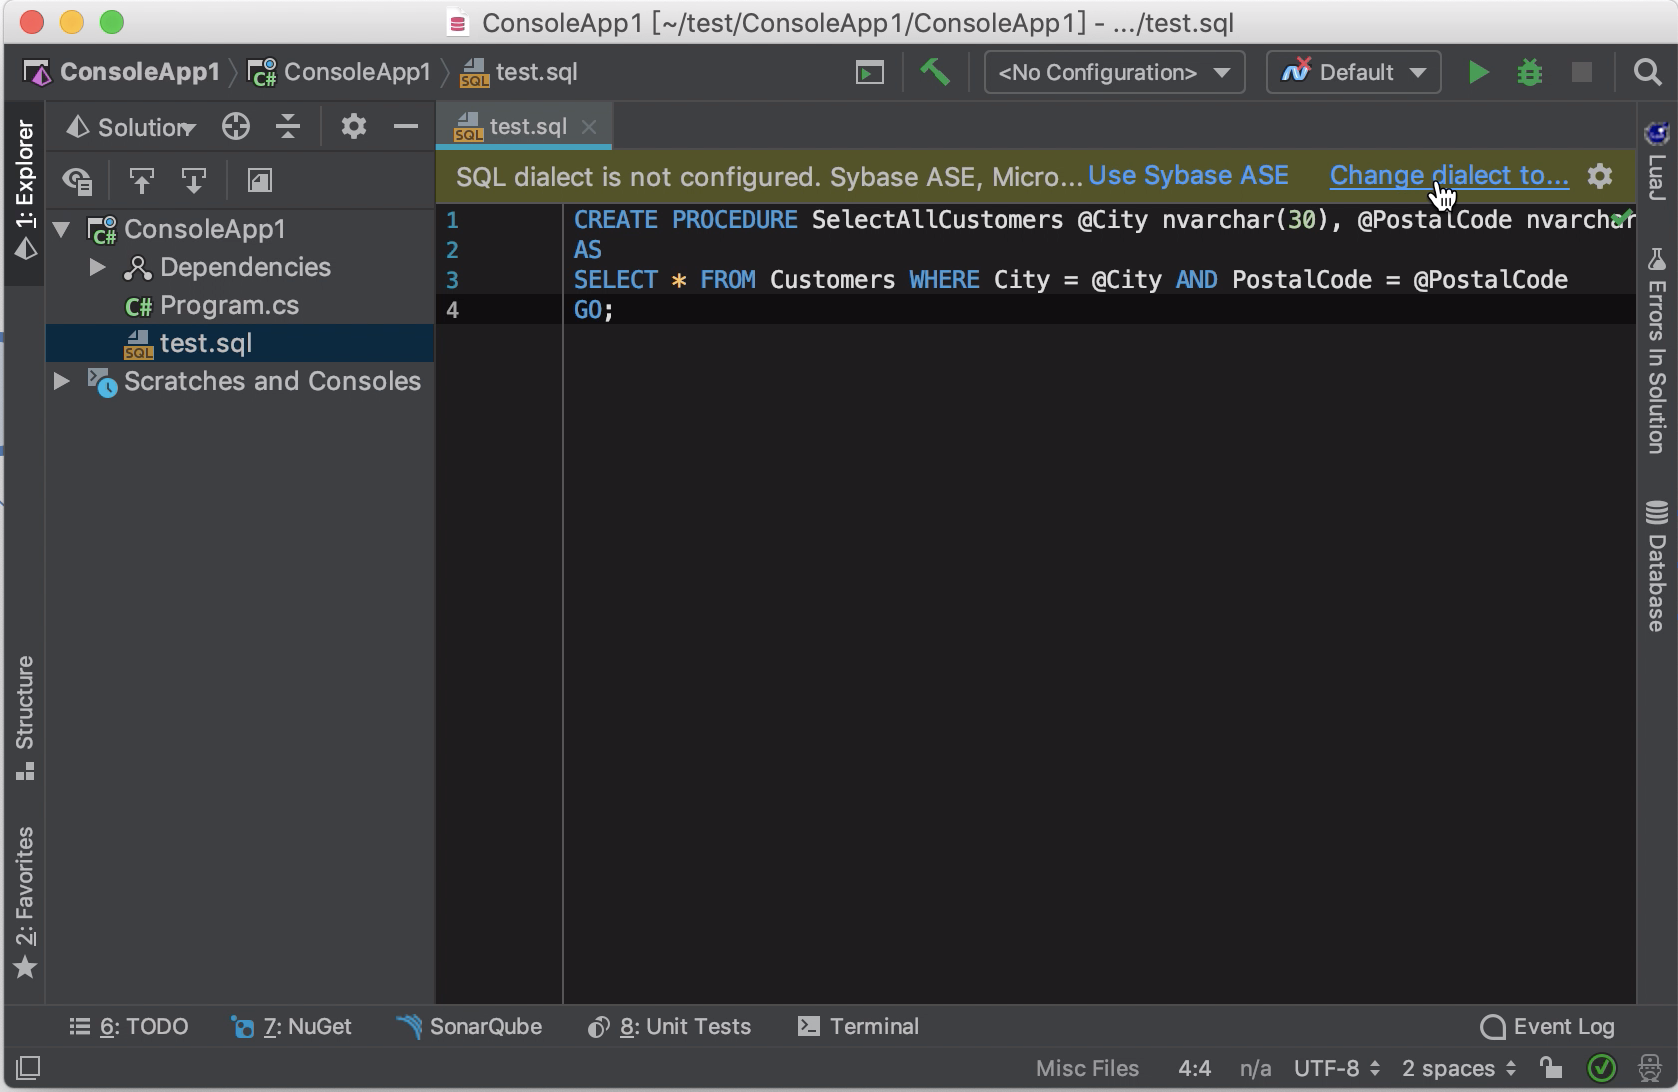Click the locate-in-solution crosshair icon
The image size is (1678, 1092).
pos(236,126)
